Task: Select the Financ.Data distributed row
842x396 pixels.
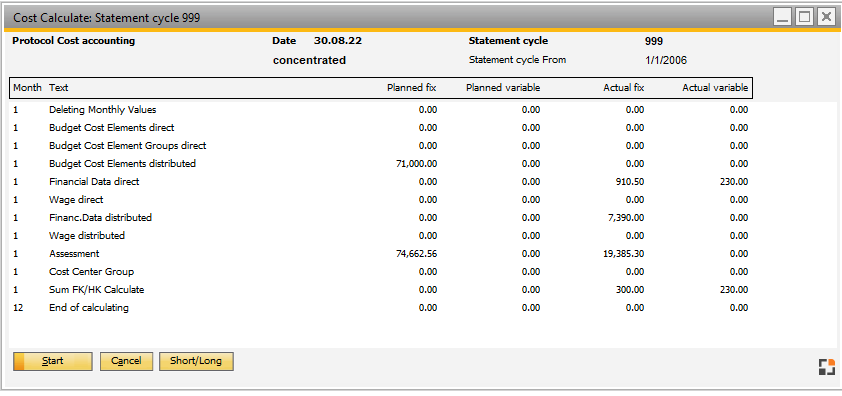Action: pyautogui.click(x=380, y=218)
